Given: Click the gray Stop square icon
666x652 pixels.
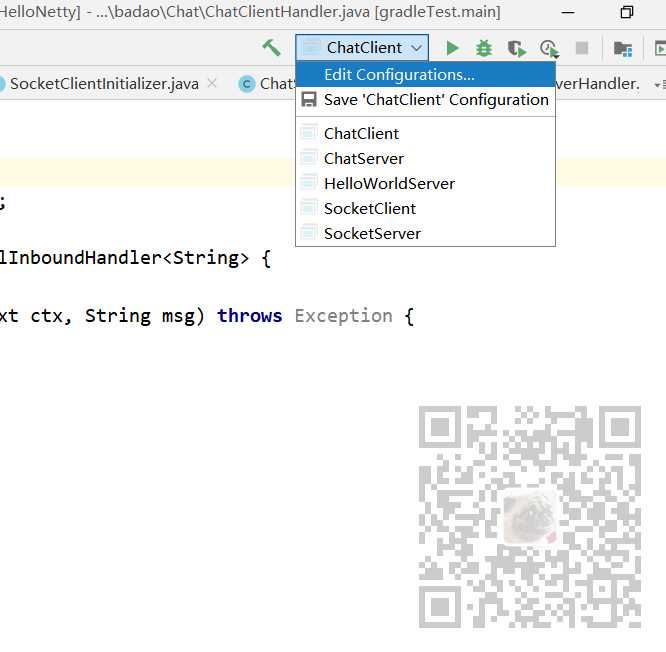Looking at the screenshot, I should click(x=581, y=48).
